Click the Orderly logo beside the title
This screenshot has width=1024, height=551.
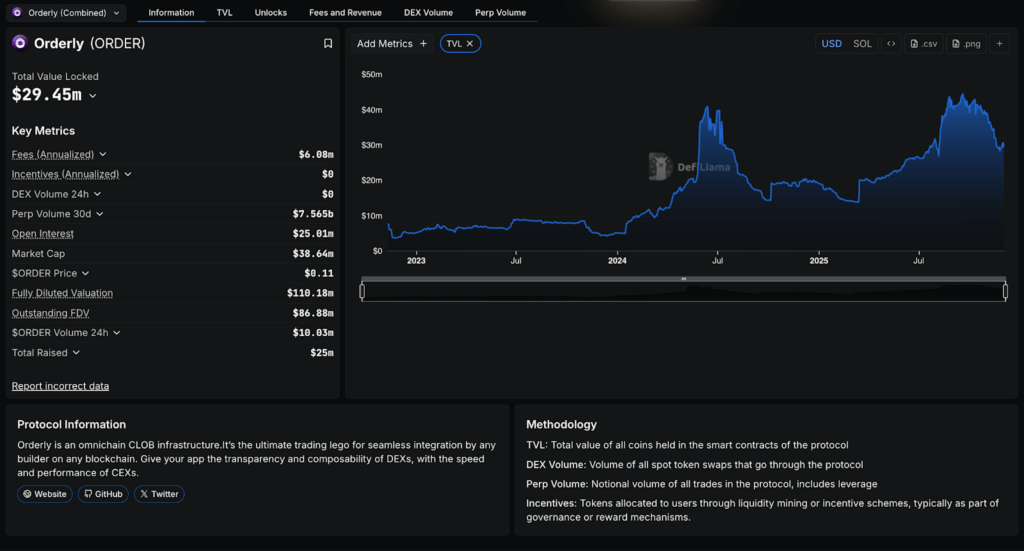20,43
